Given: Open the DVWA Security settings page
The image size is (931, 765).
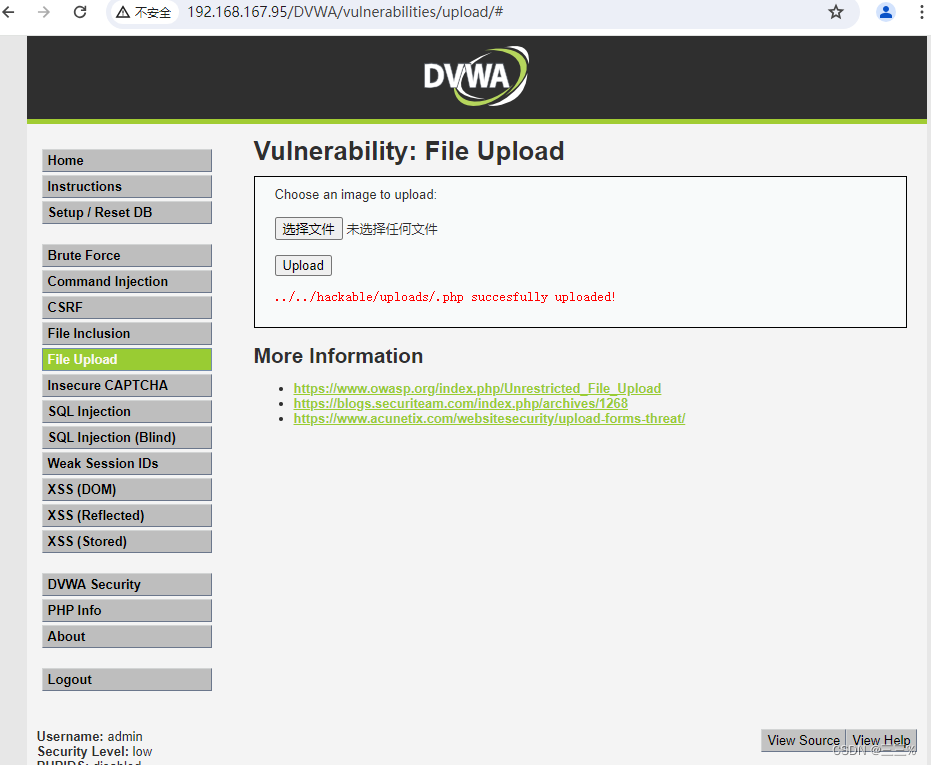Looking at the screenshot, I should coord(127,584).
